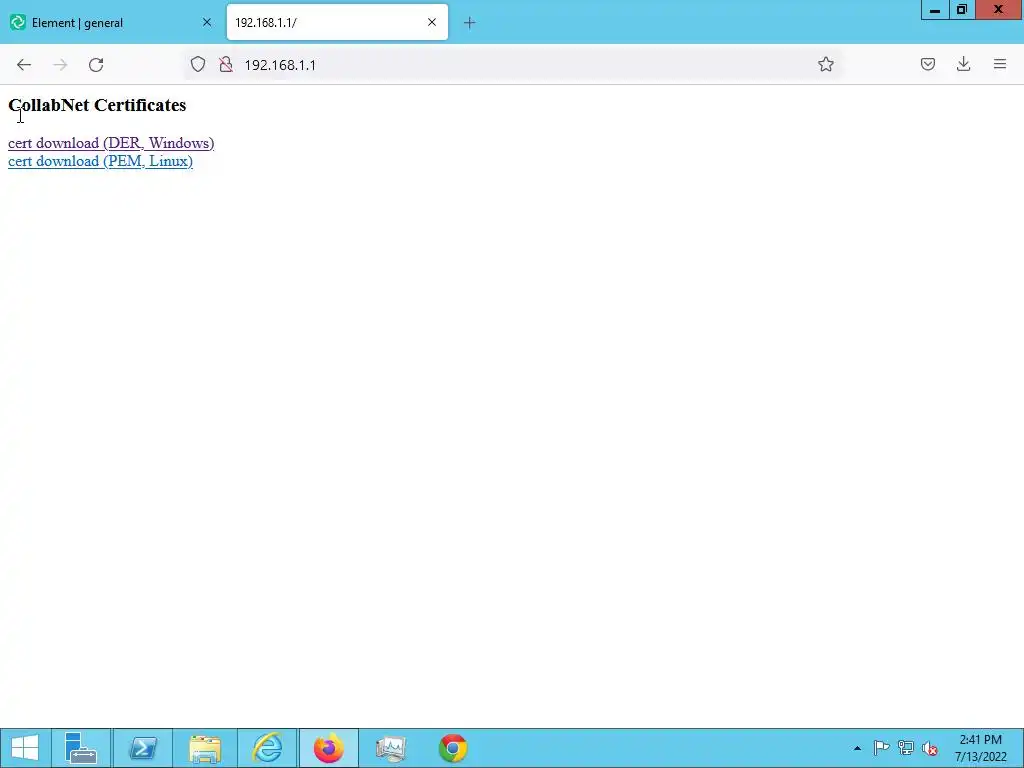Go back to the previous page
This screenshot has width=1024, height=768.
(x=24, y=65)
